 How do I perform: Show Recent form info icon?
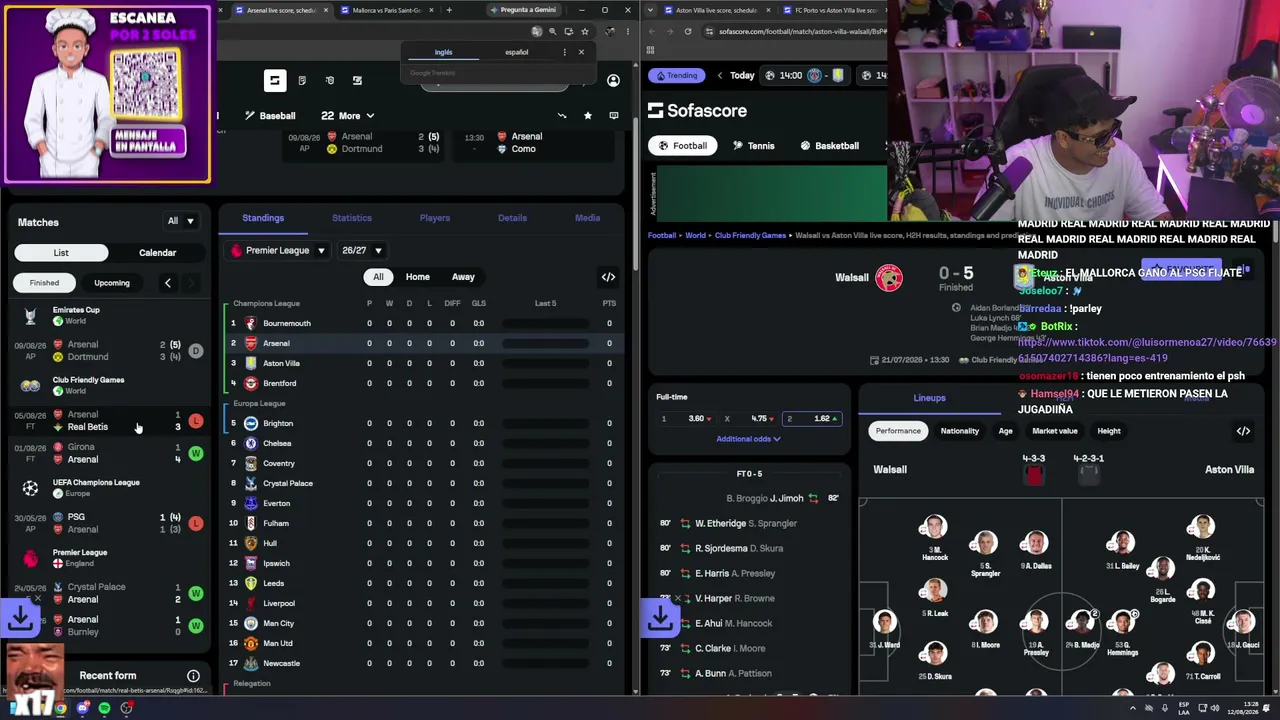pyautogui.click(x=193, y=676)
